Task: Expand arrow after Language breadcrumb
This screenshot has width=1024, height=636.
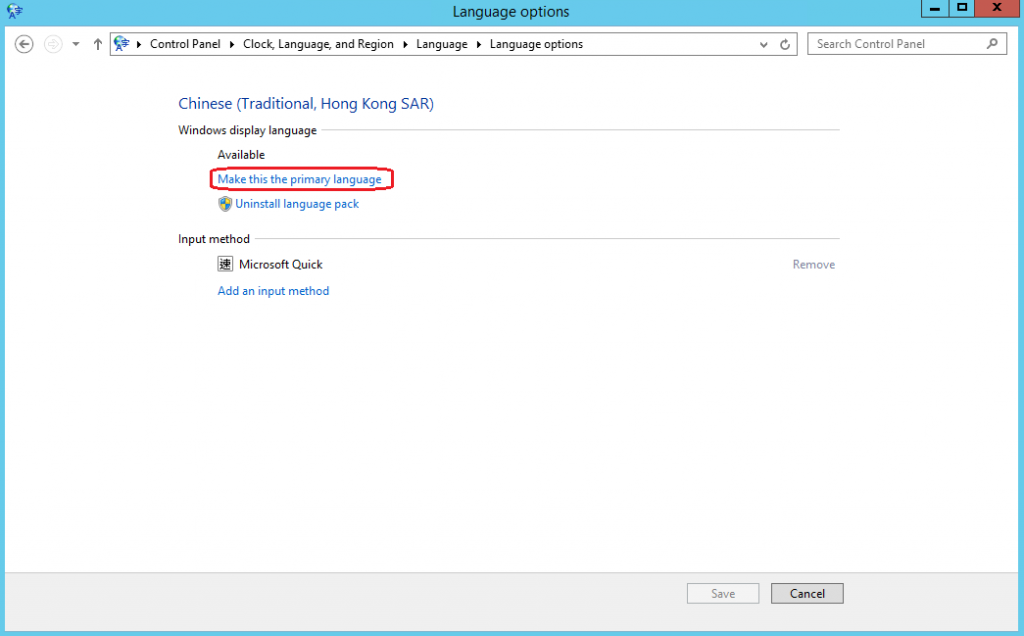Action: click(479, 44)
